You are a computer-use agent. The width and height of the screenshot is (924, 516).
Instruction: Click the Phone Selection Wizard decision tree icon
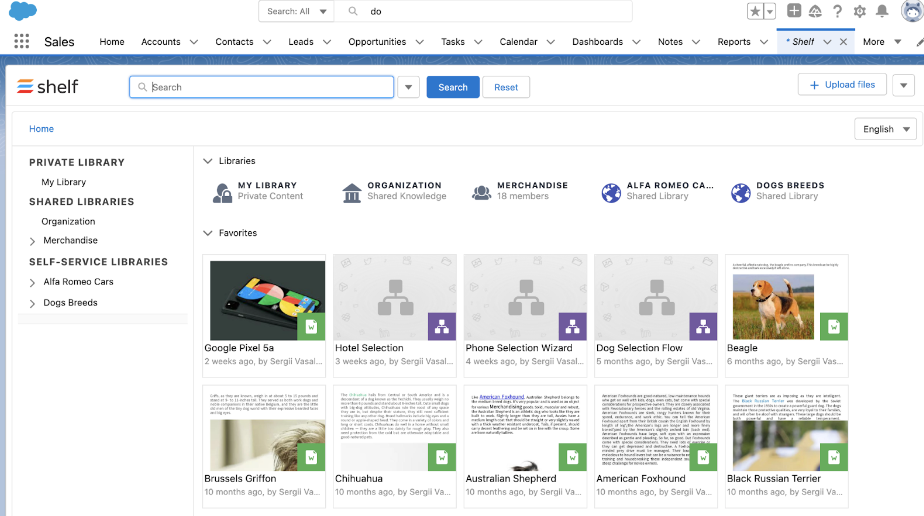tap(572, 326)
